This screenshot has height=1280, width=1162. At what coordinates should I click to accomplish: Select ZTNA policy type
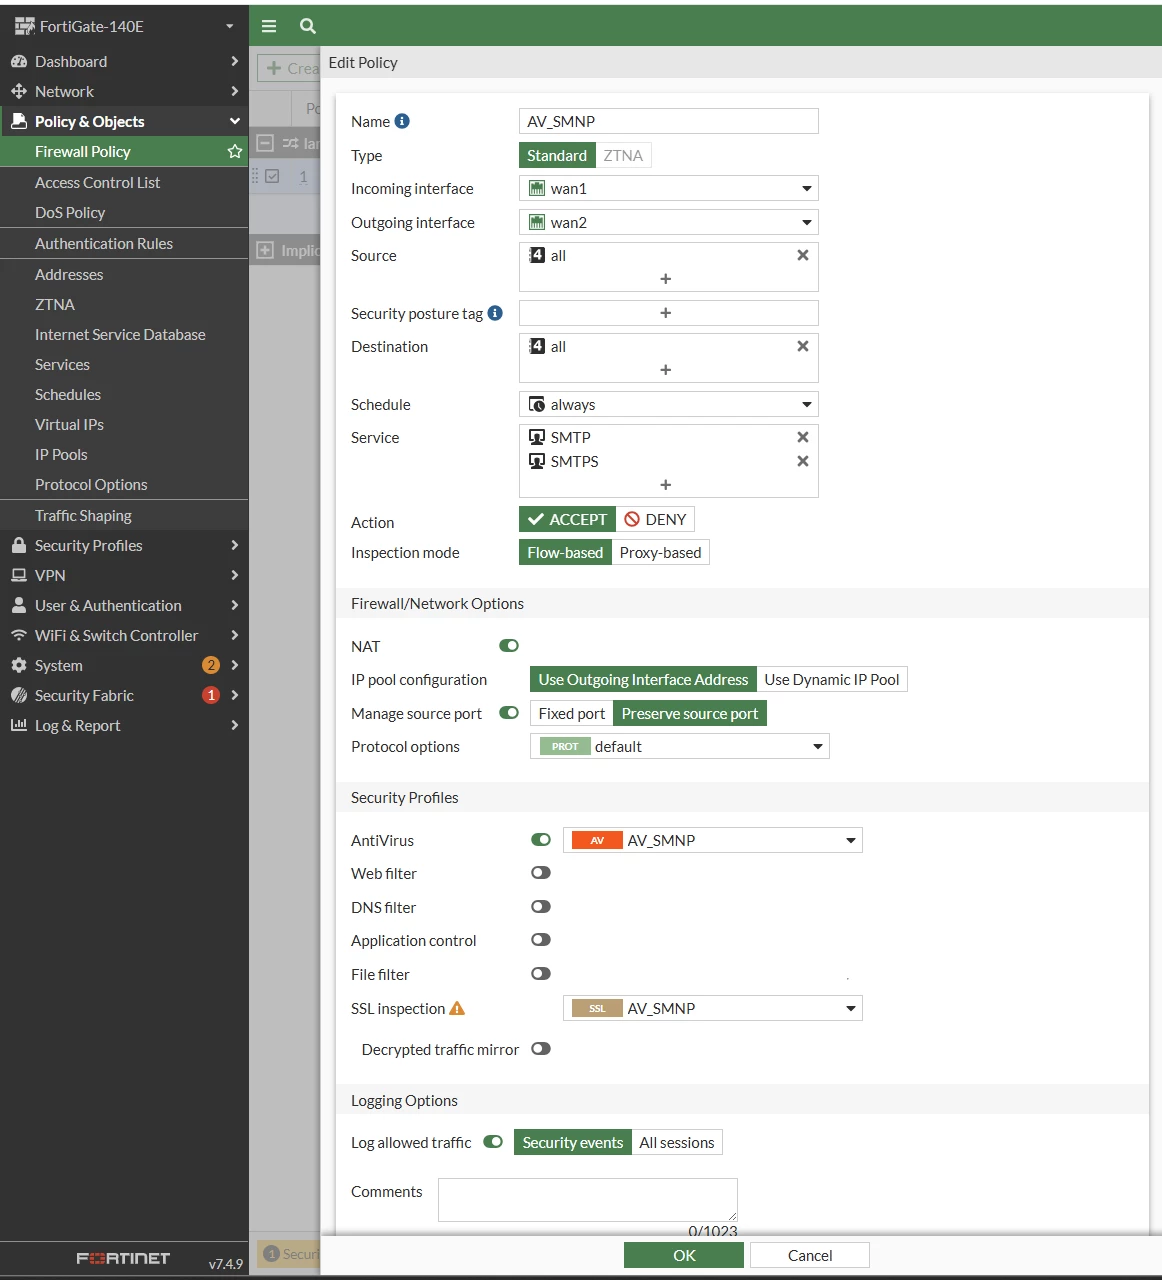point(623,155)
